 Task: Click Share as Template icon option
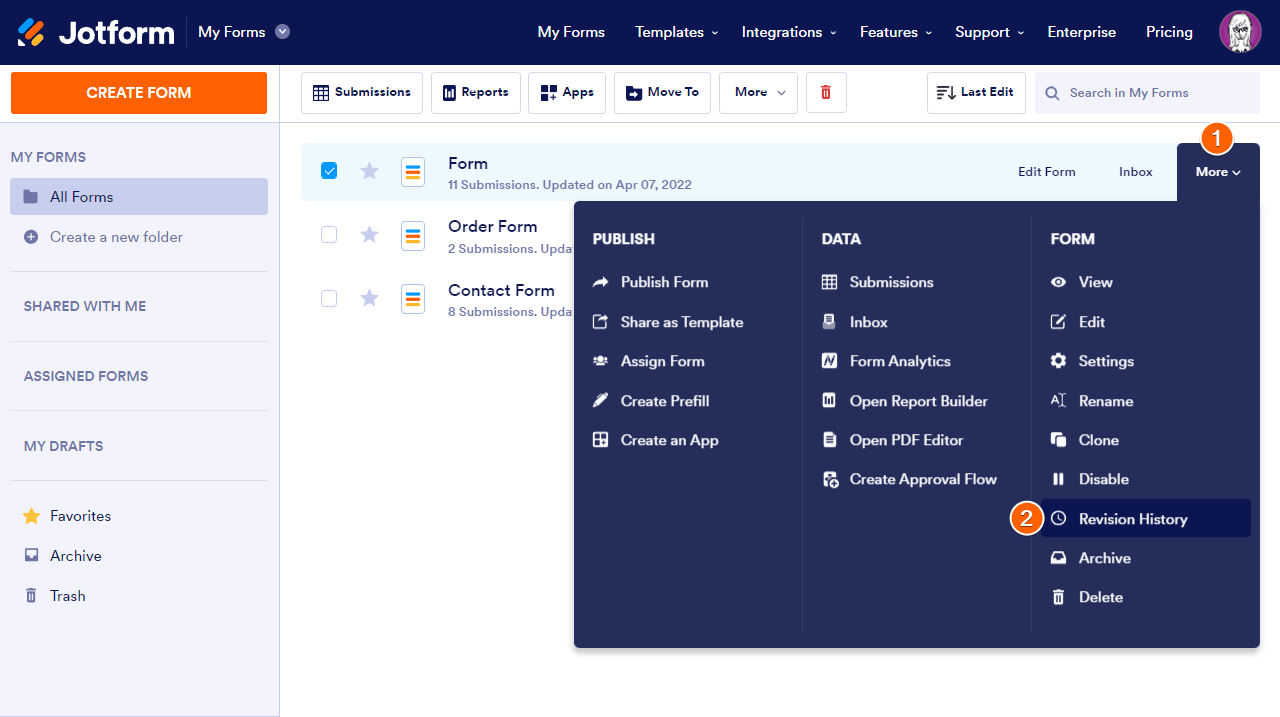tap(601, 322)
